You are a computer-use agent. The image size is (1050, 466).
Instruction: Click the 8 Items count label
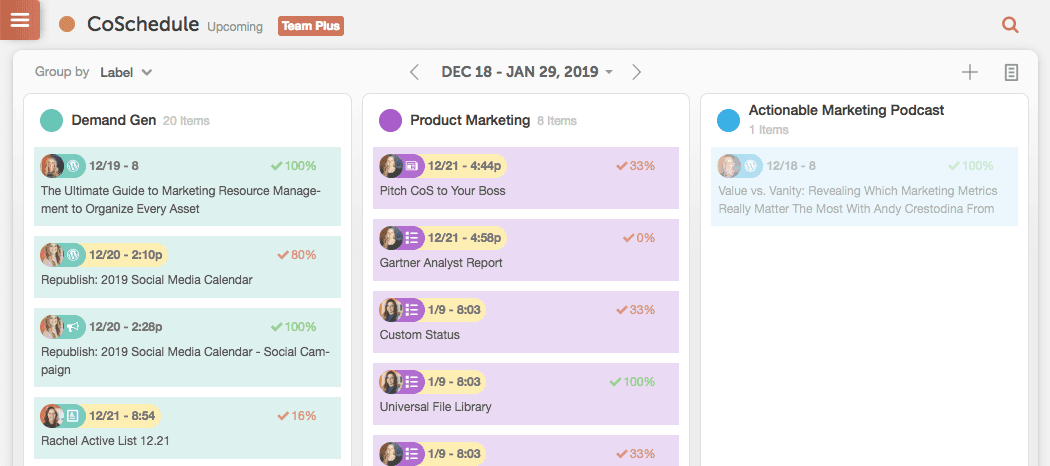[556, 121]
